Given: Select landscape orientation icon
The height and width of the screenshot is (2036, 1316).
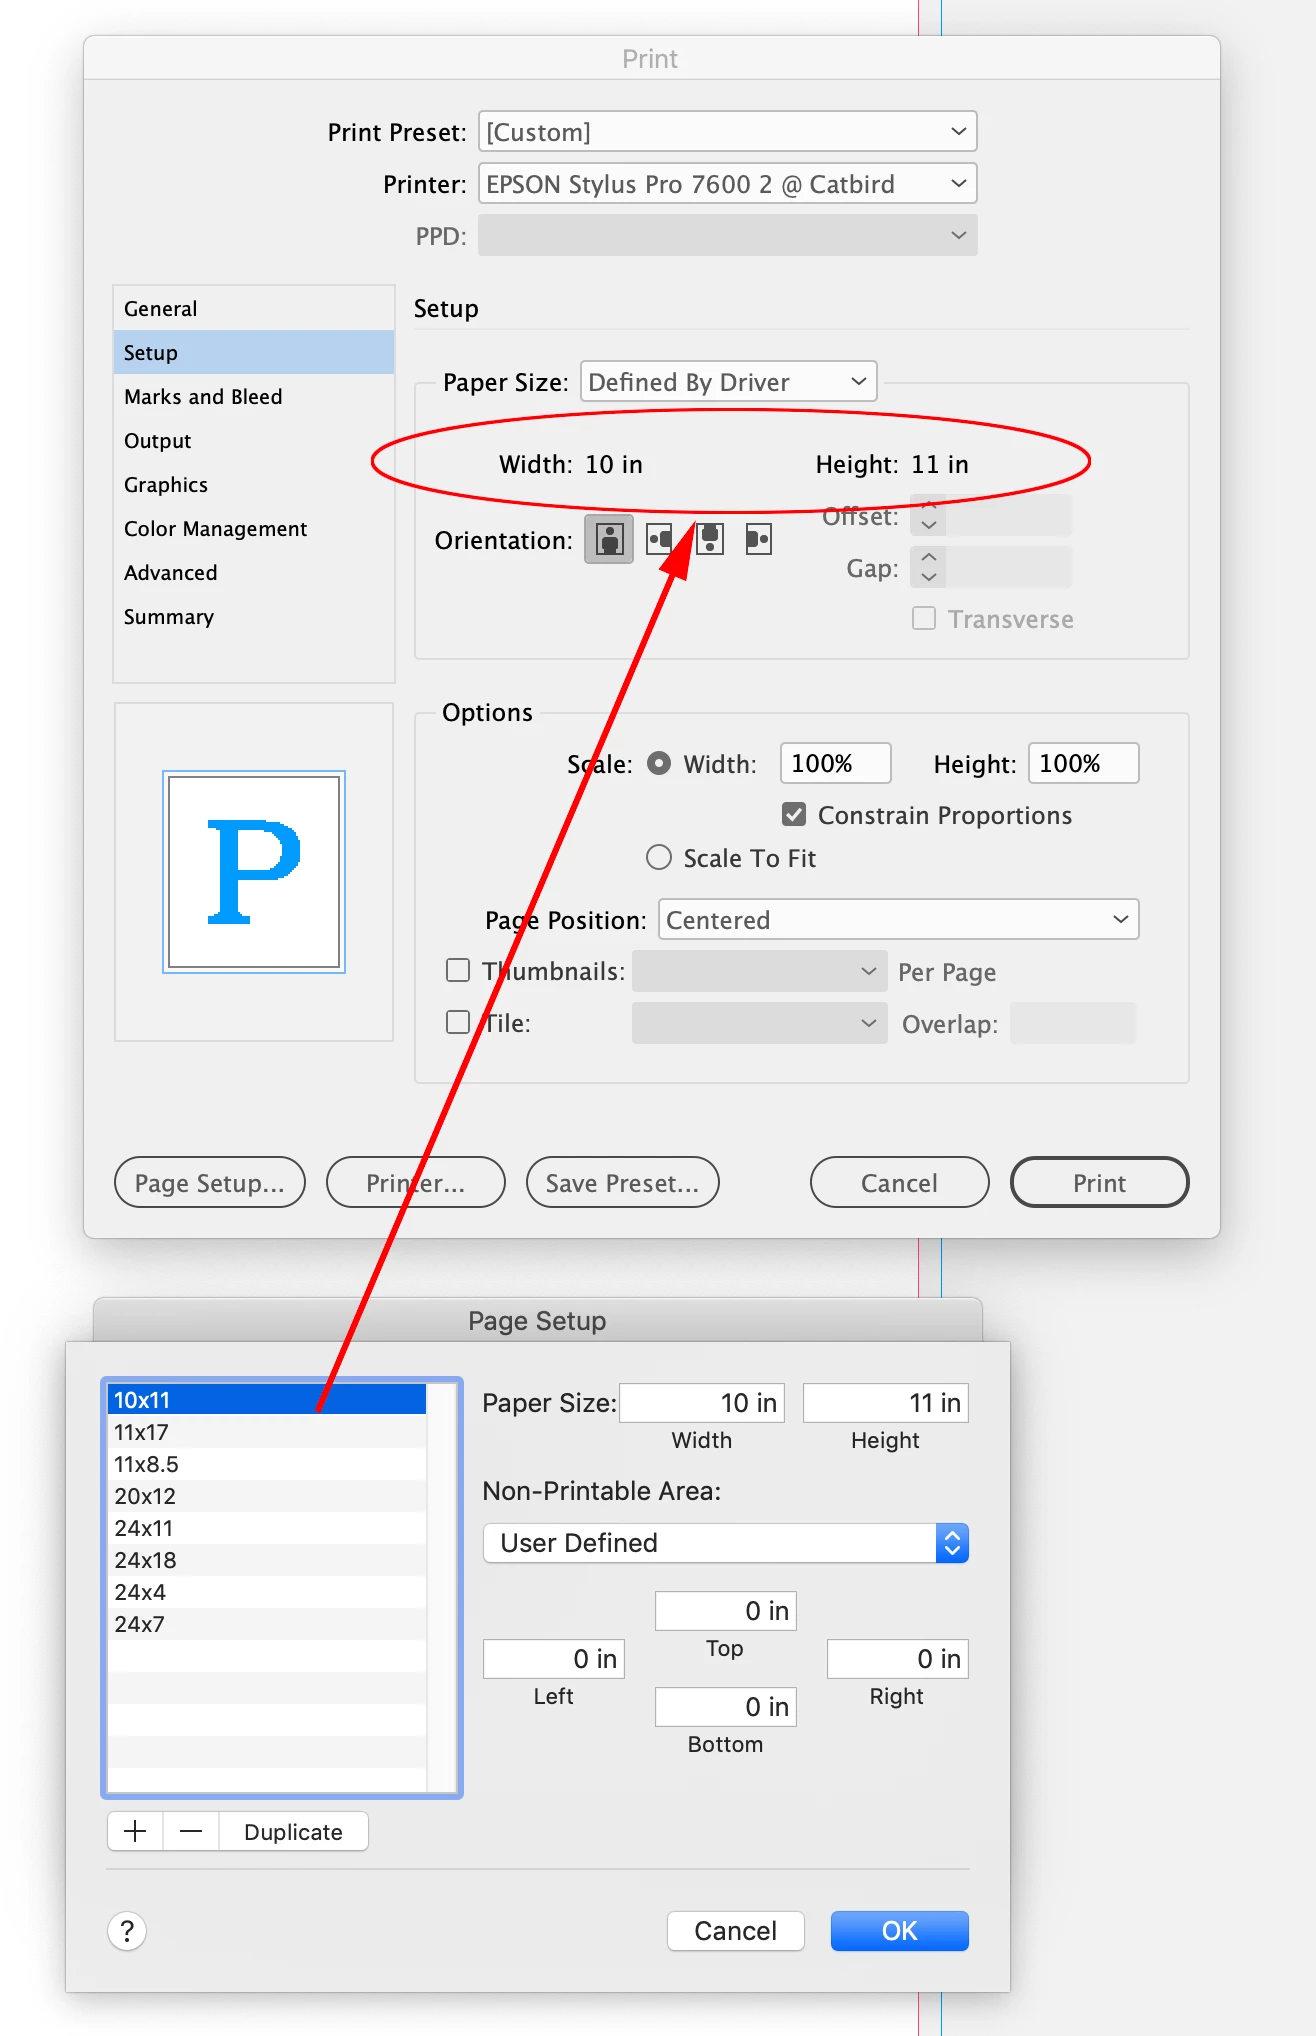Looking at the screenshot, I should point(660,540).
